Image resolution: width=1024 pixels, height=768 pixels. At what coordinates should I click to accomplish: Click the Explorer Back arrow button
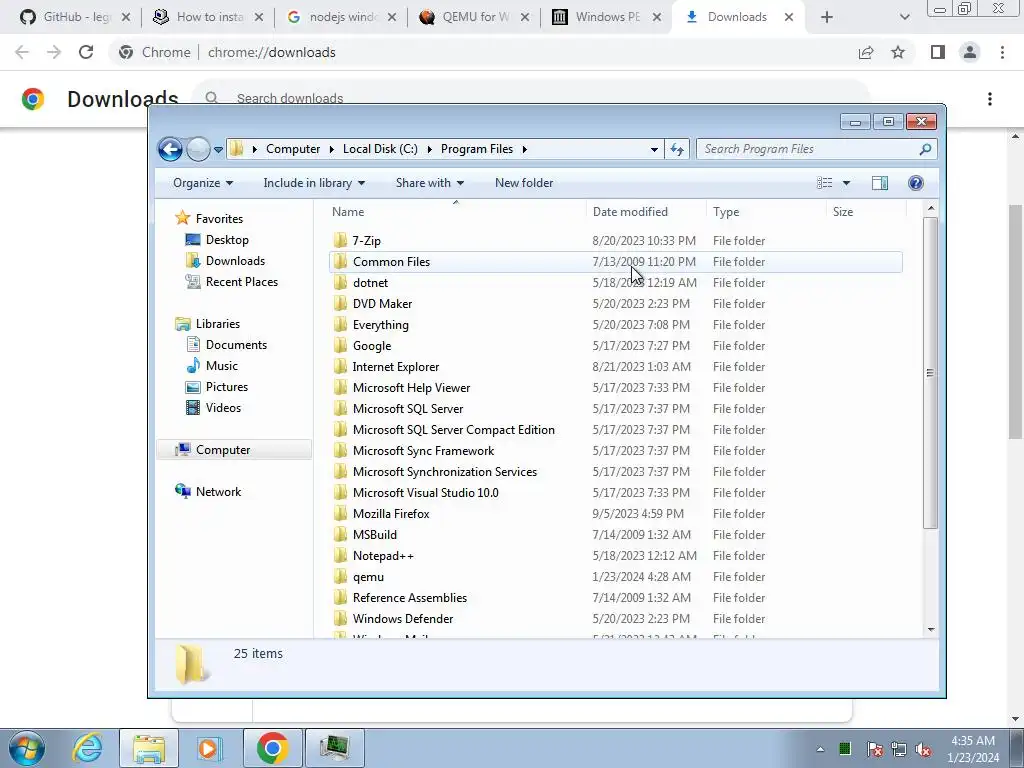pyautogui.click(x=170, y=150)
